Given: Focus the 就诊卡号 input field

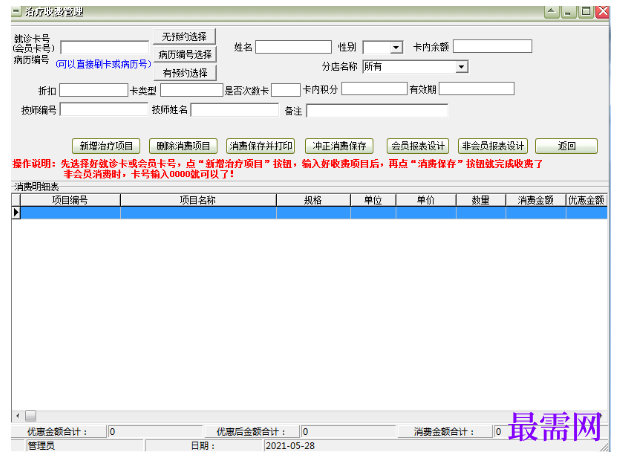Looking at the screenshot, I should 105,47.
